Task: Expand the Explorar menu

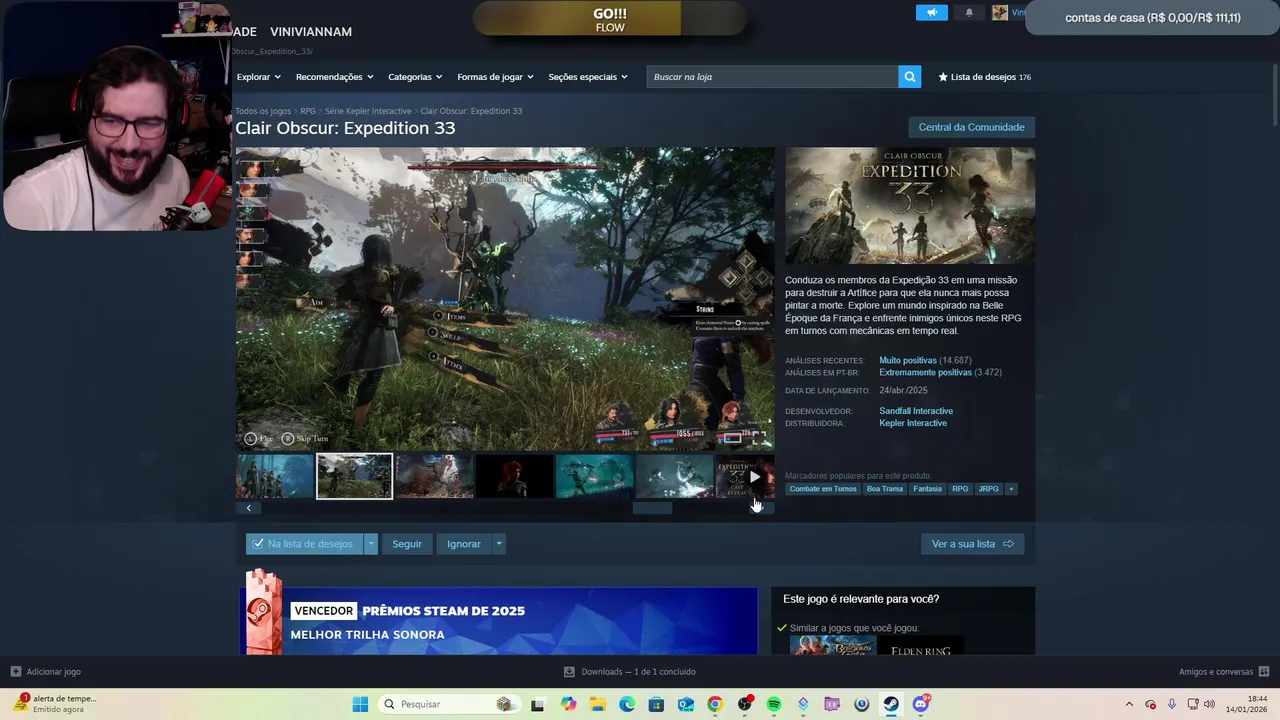Action: point(258,77)
